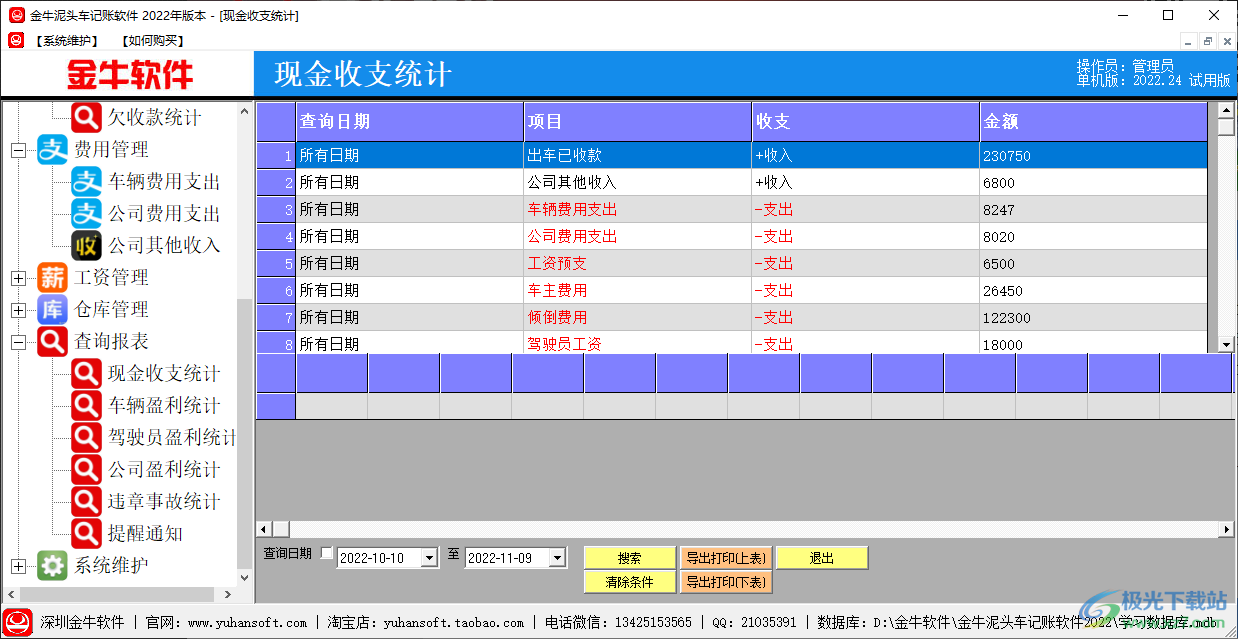Screen dimensions: 1238x639
Task: Click the 车辆盈利统计 magnifier icon
Action: click(x=85, y=406)
